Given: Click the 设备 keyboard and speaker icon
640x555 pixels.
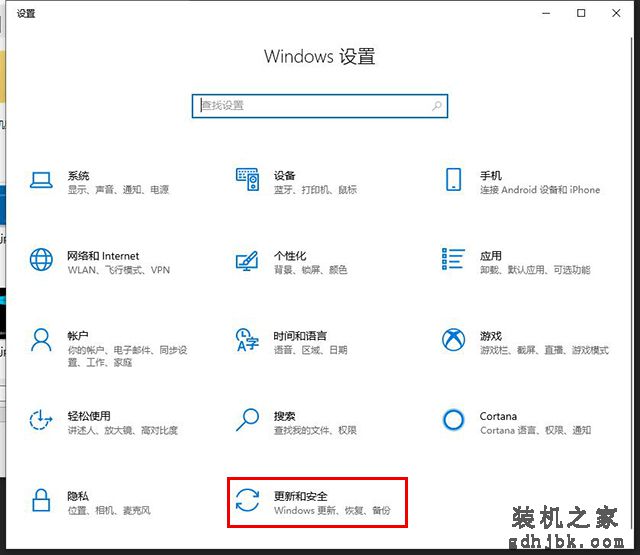Looking at the screenshot, I should [247, 180].
